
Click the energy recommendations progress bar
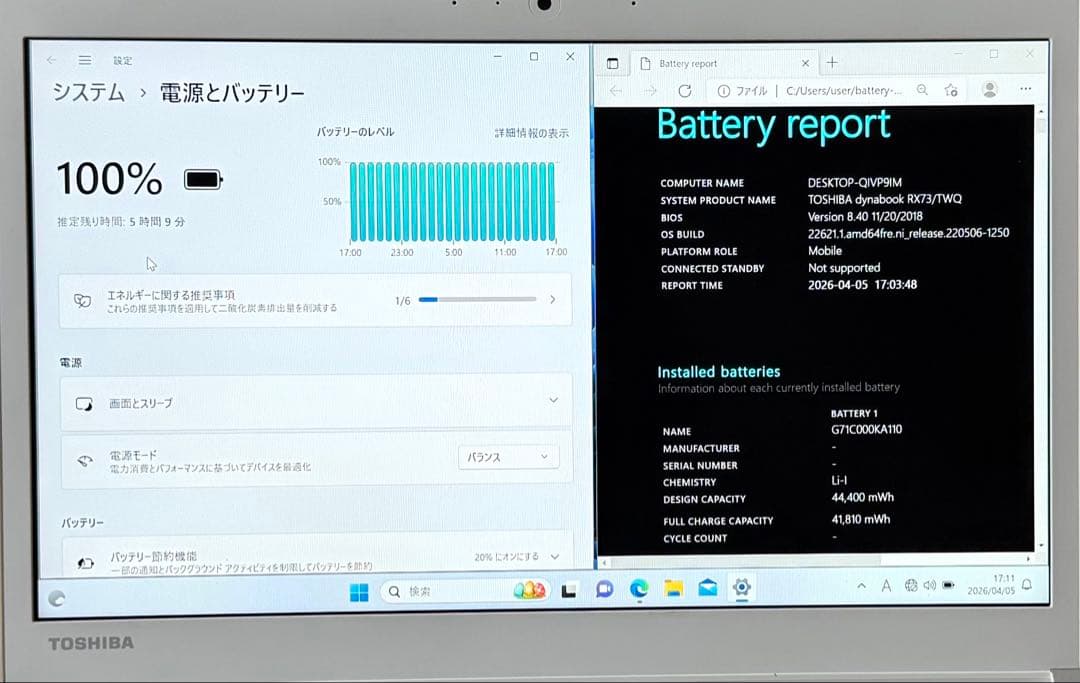(477, 300)
